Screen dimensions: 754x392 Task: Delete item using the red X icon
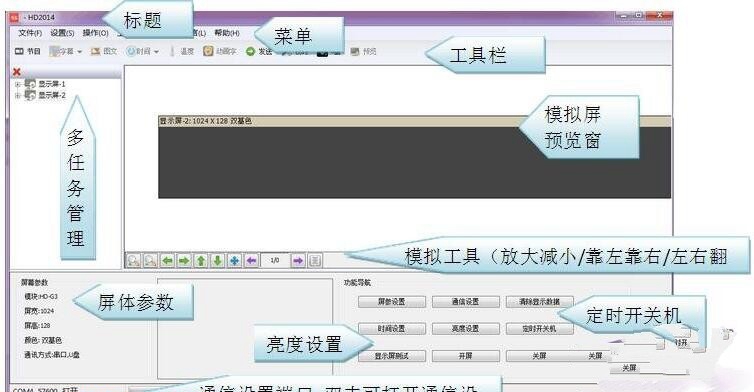coord(17,72)
